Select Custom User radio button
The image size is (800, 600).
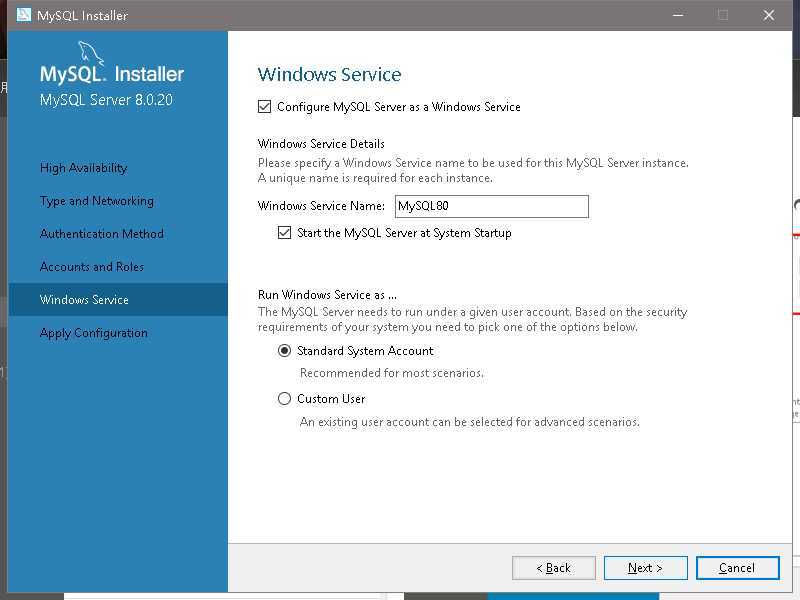[x=284, y=398]
